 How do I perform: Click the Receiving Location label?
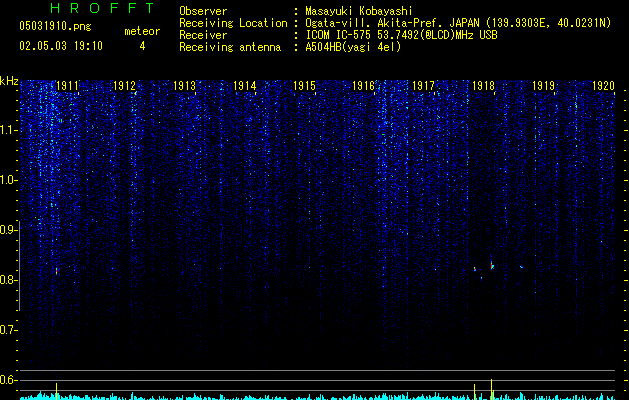tap(233, 23)
